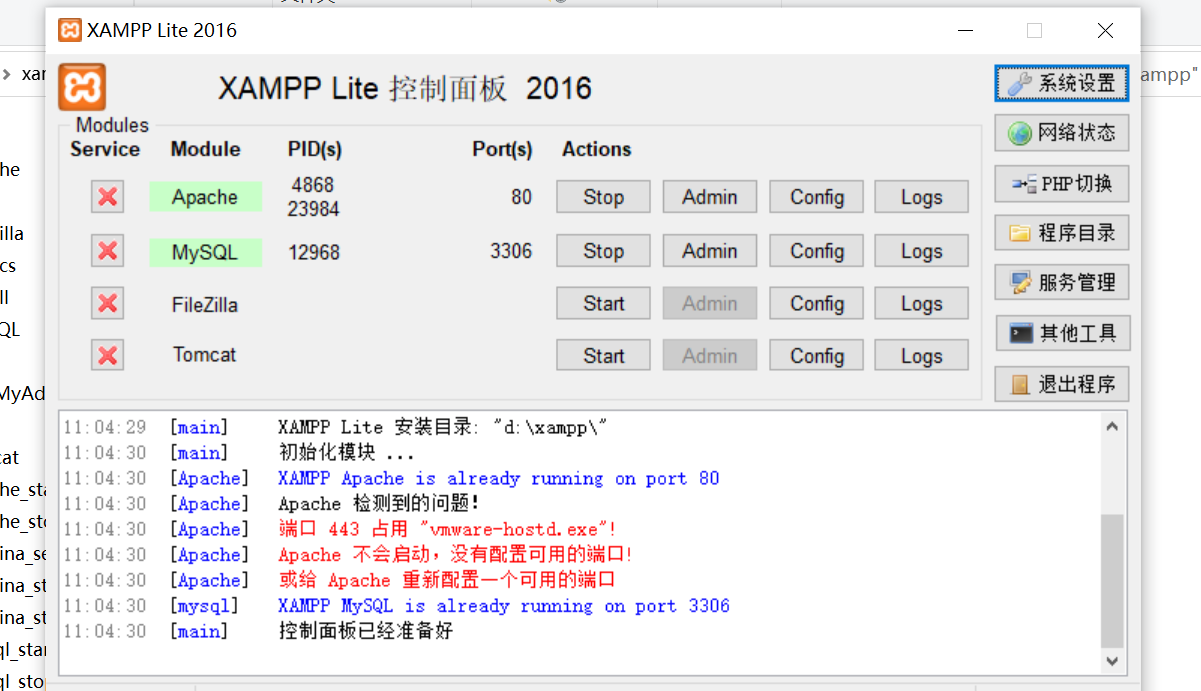
Task: Click Apache PID 23984
Action: [x=313, y=209]
